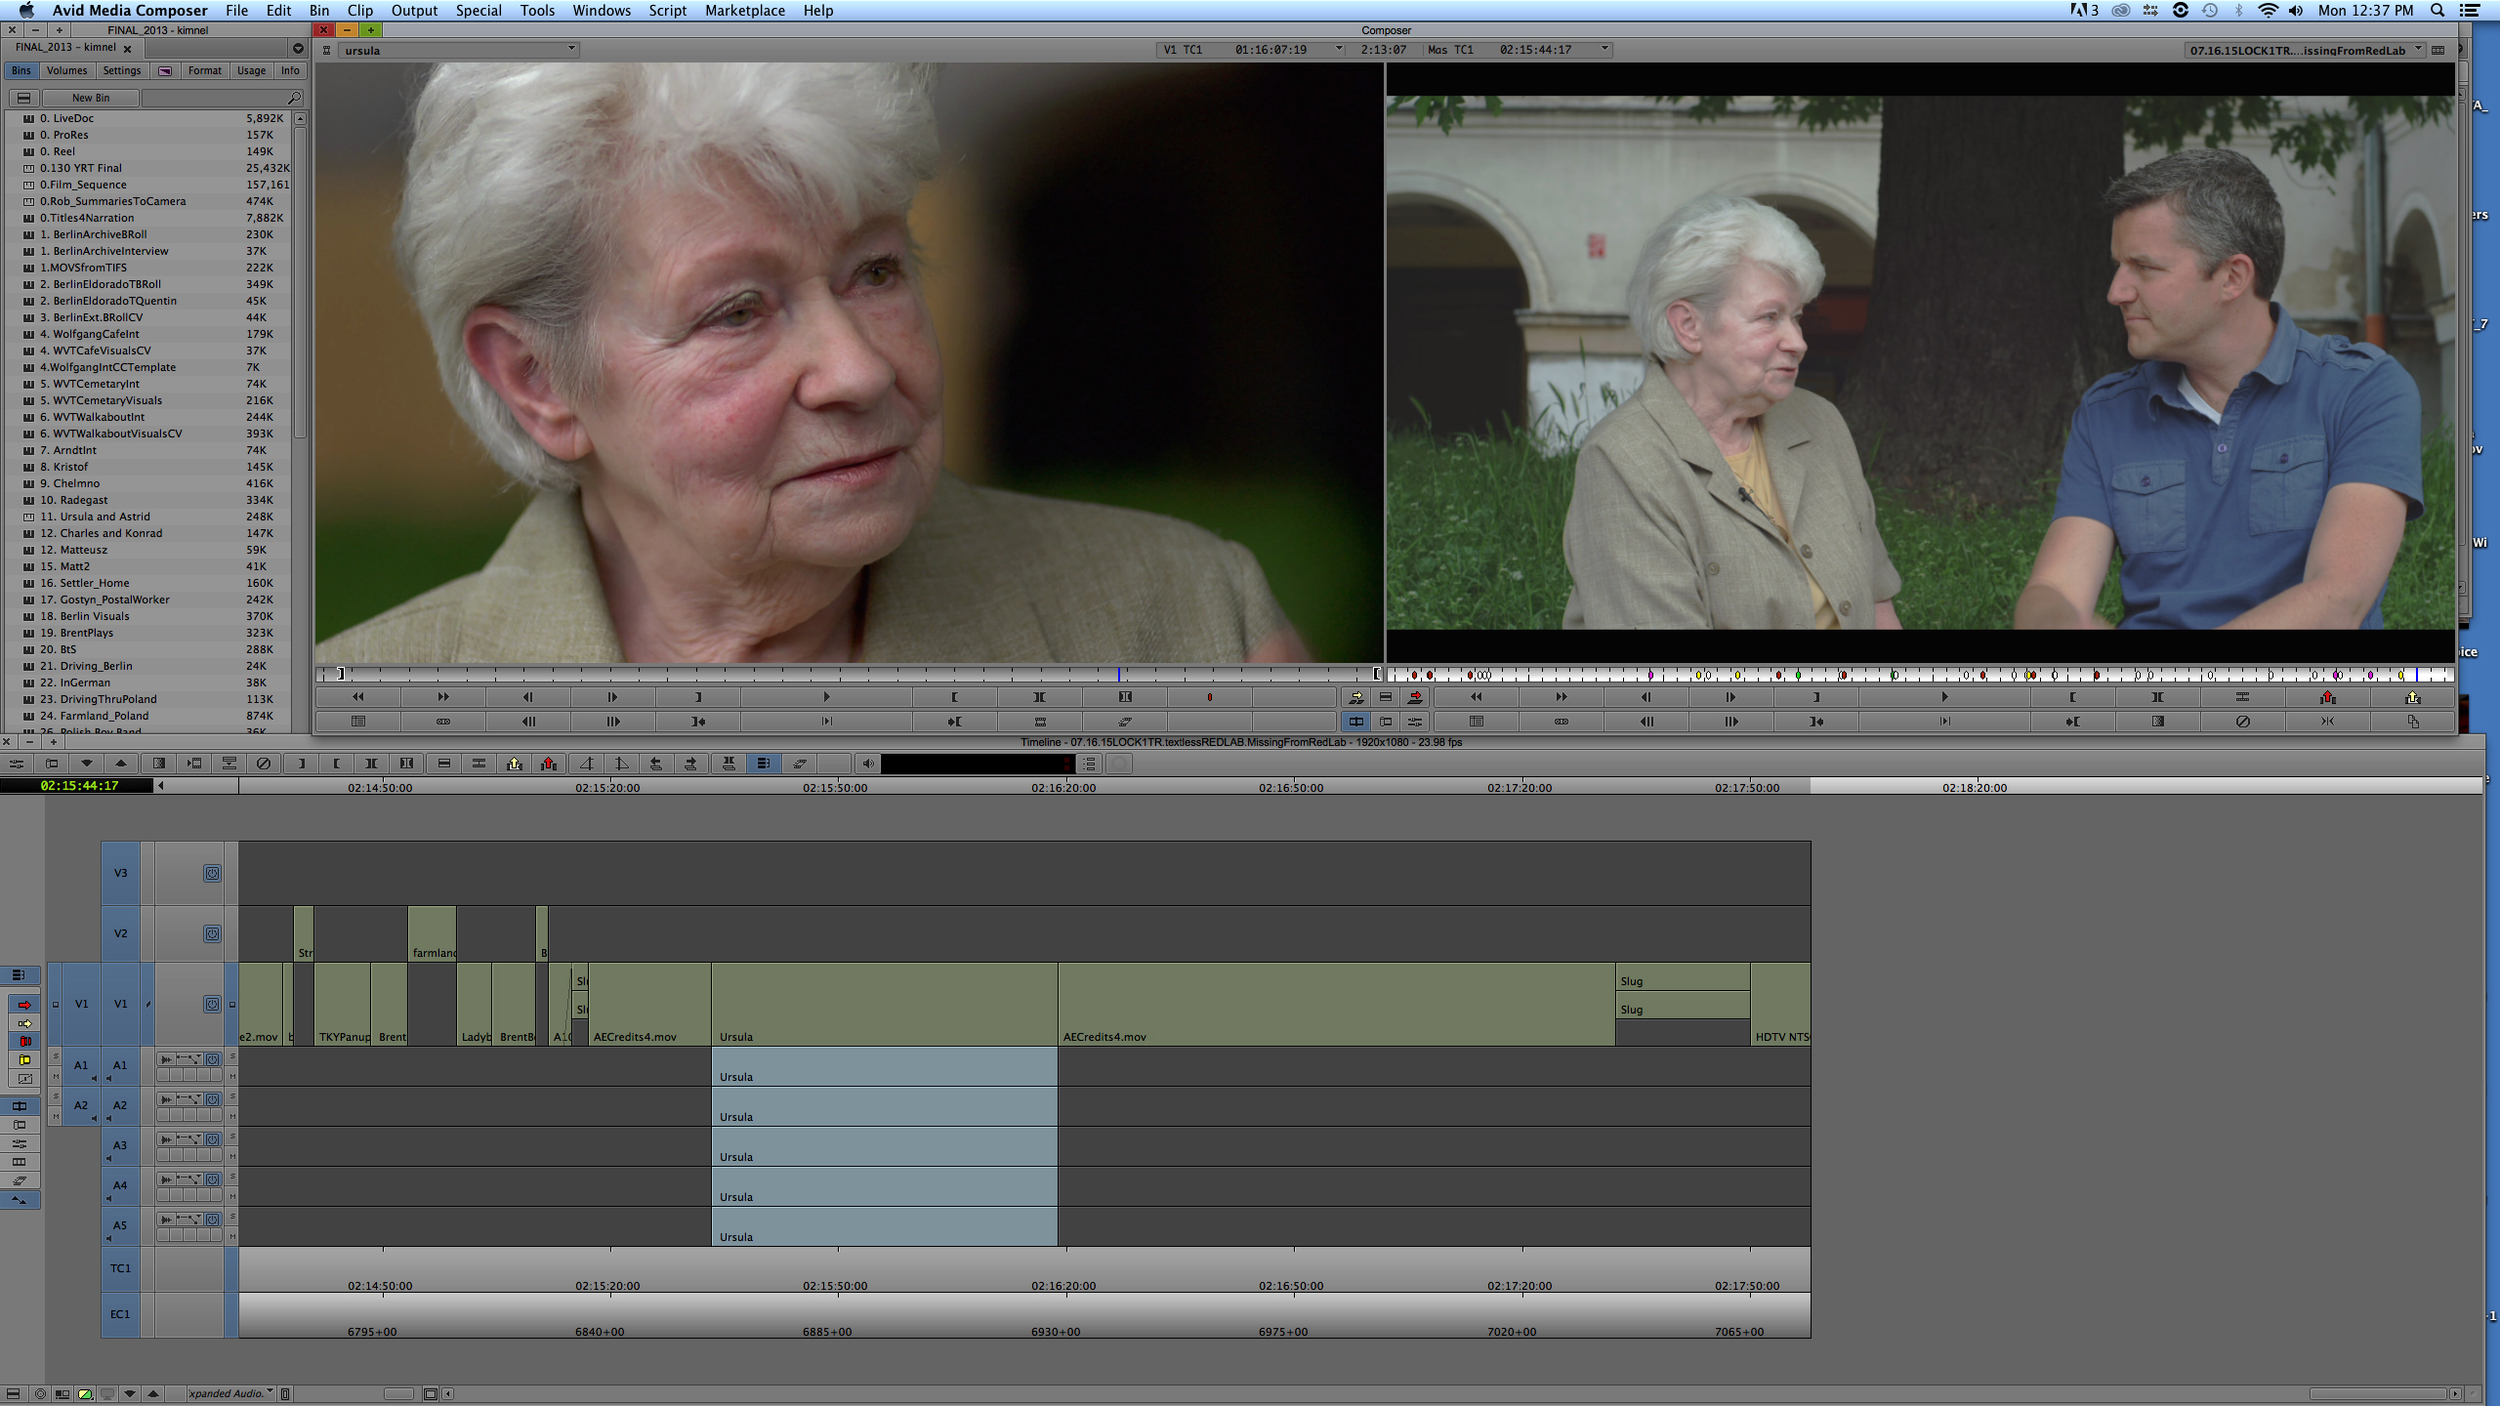The width and height of the screenshot is (2500, 1406).
Task: Open the Clip menu
Action: 360,10
